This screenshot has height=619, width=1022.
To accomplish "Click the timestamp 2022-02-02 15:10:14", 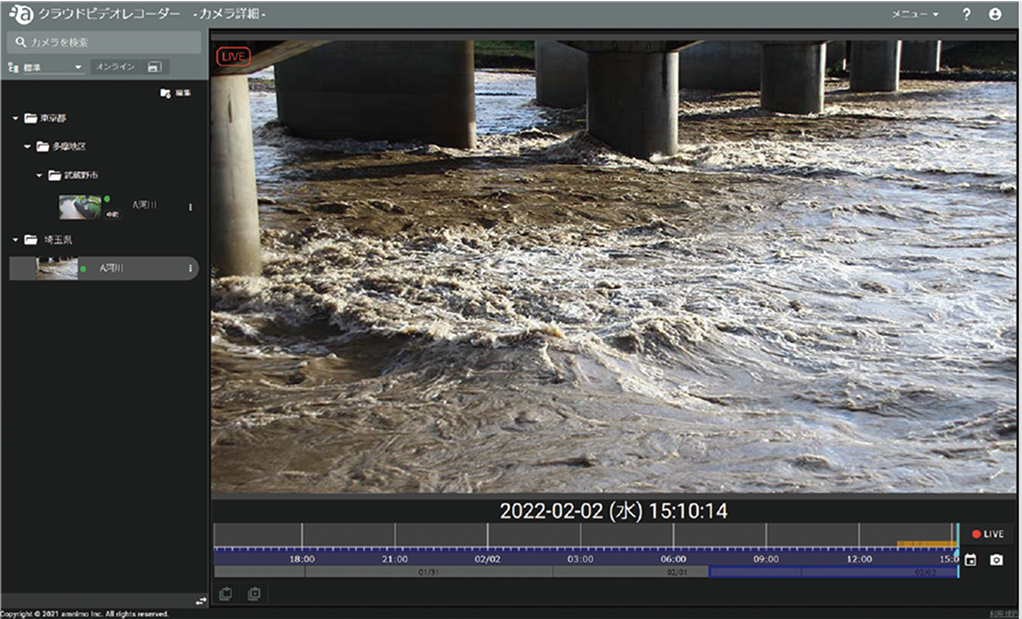I will [613, 511].
